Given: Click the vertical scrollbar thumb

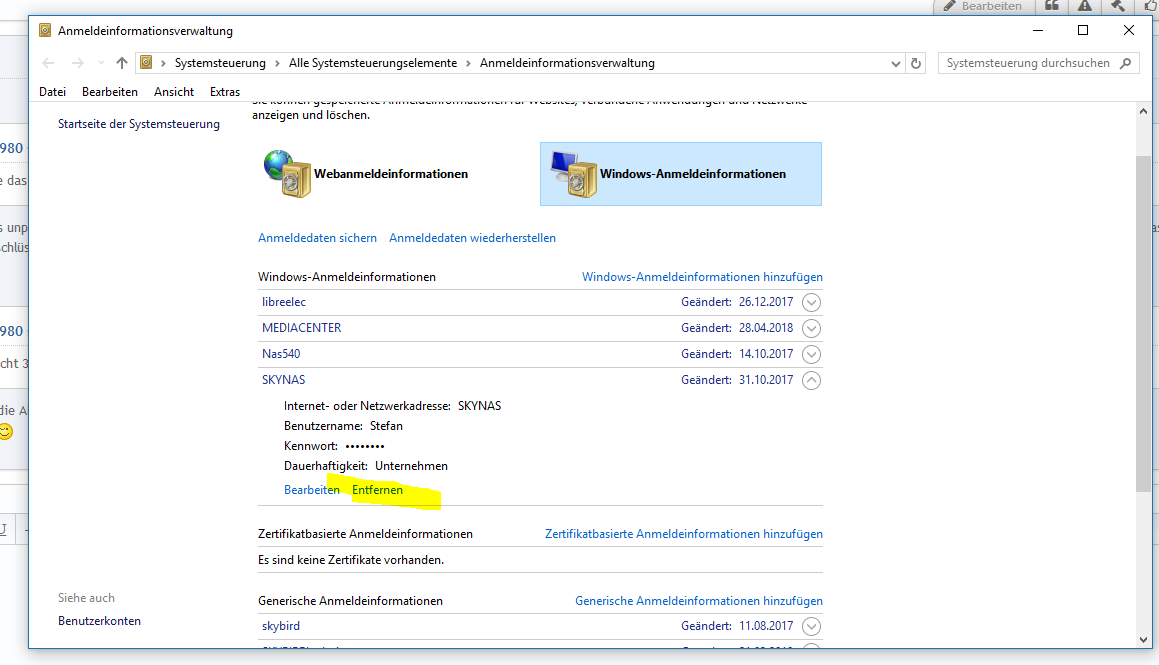Looking at the screenshot, I should tap(1143, 323).
